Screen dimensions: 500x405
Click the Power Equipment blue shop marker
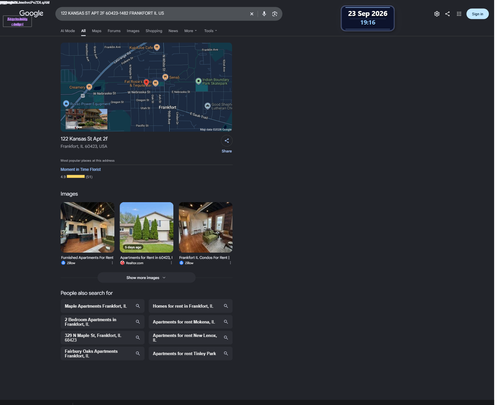[66, 104]
